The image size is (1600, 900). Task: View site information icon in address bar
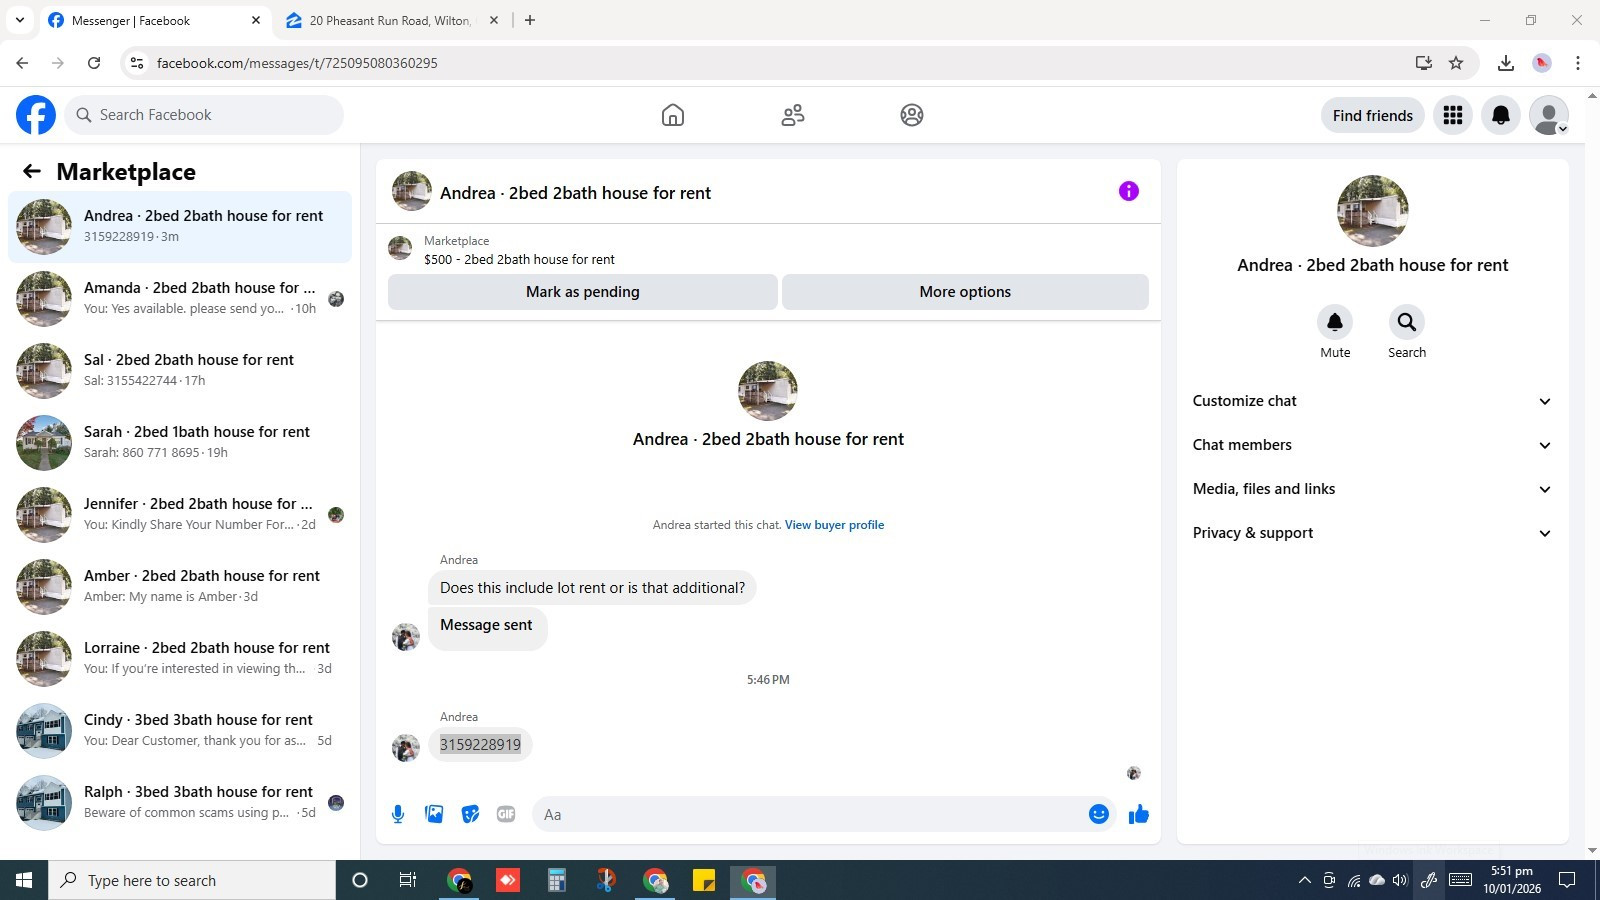pos(137,63)
